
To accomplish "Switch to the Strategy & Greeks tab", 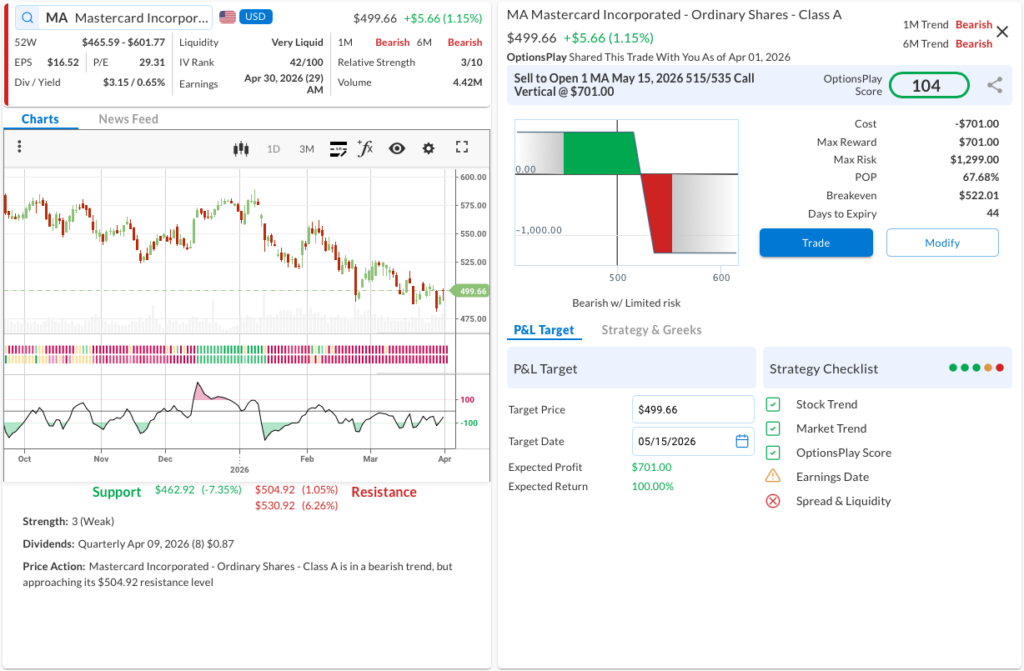I will (x=651, y=330).
